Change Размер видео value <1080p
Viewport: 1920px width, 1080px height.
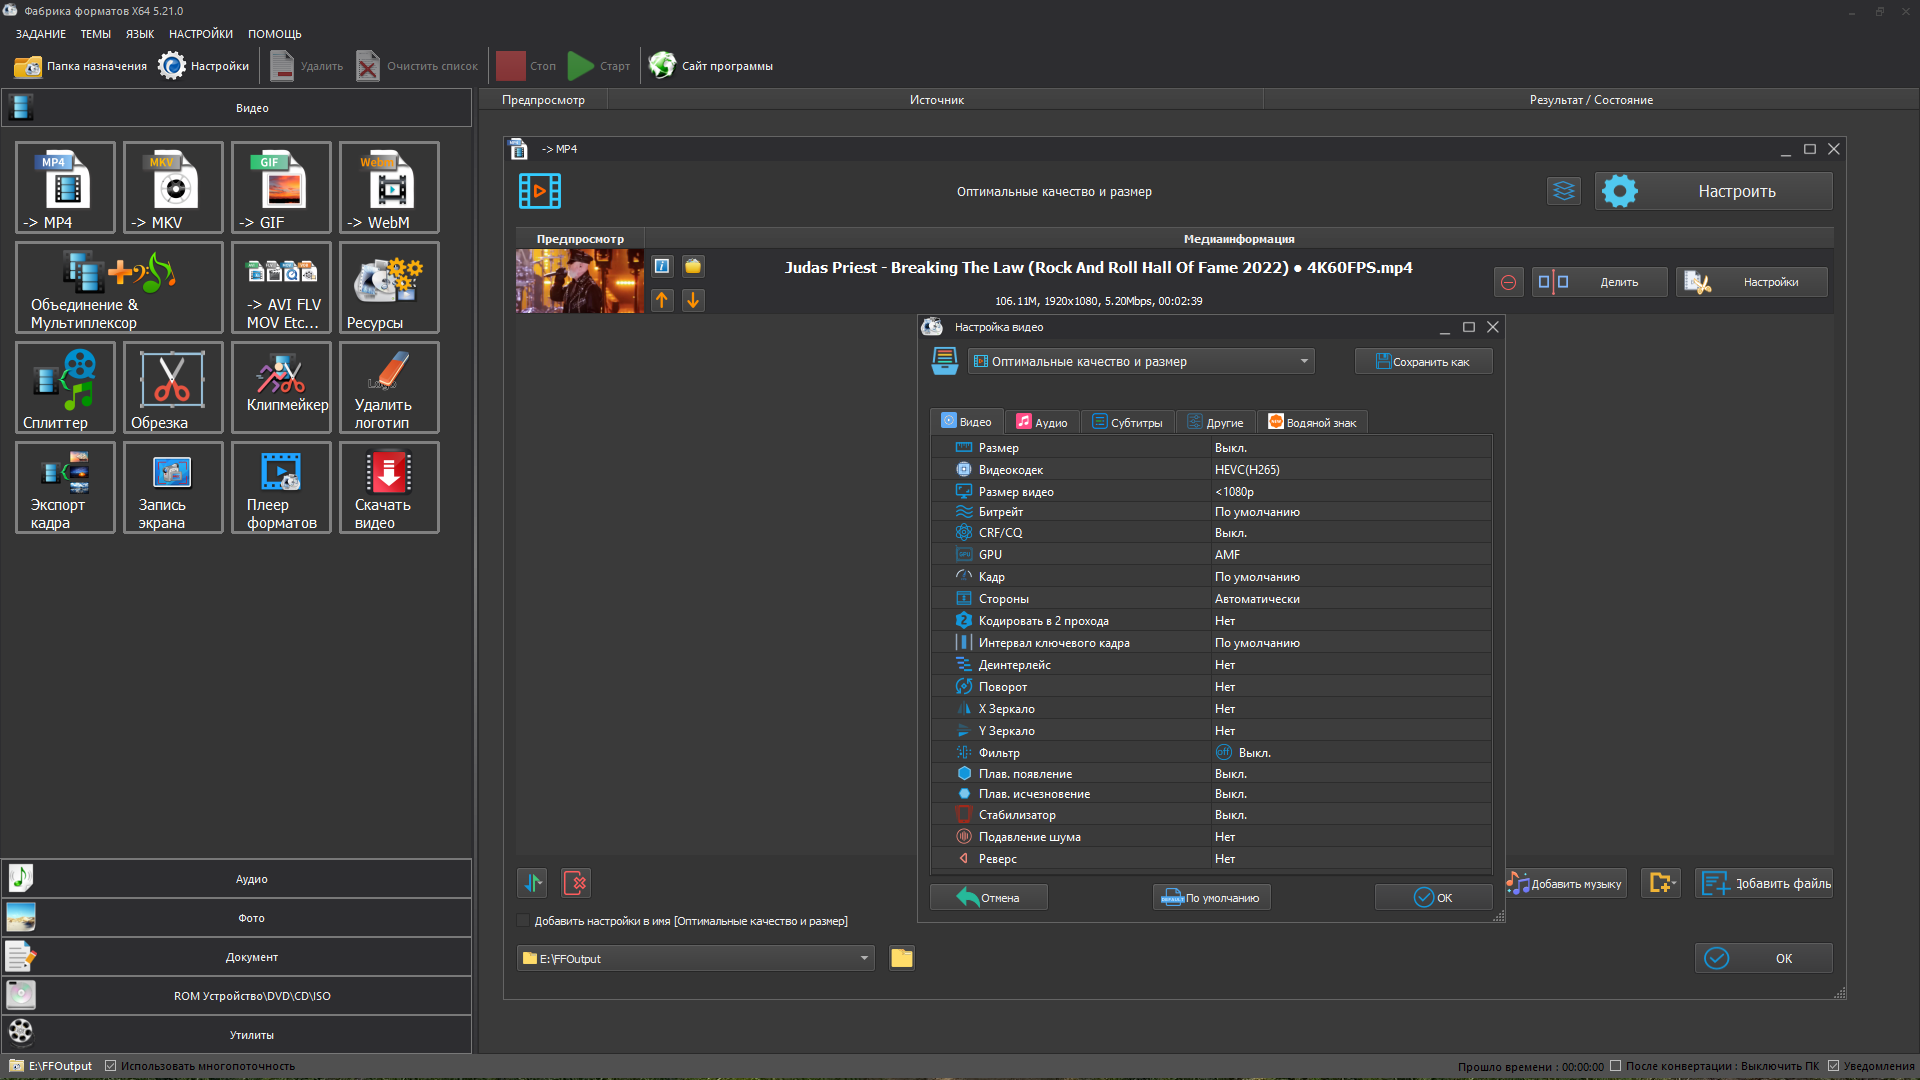coord(1351,492)
